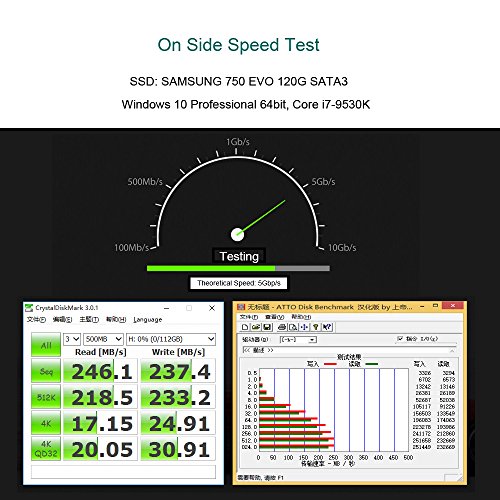
Task: Open the Language menu in CrystalDiskMark
Action: click(x=148, y=320)
